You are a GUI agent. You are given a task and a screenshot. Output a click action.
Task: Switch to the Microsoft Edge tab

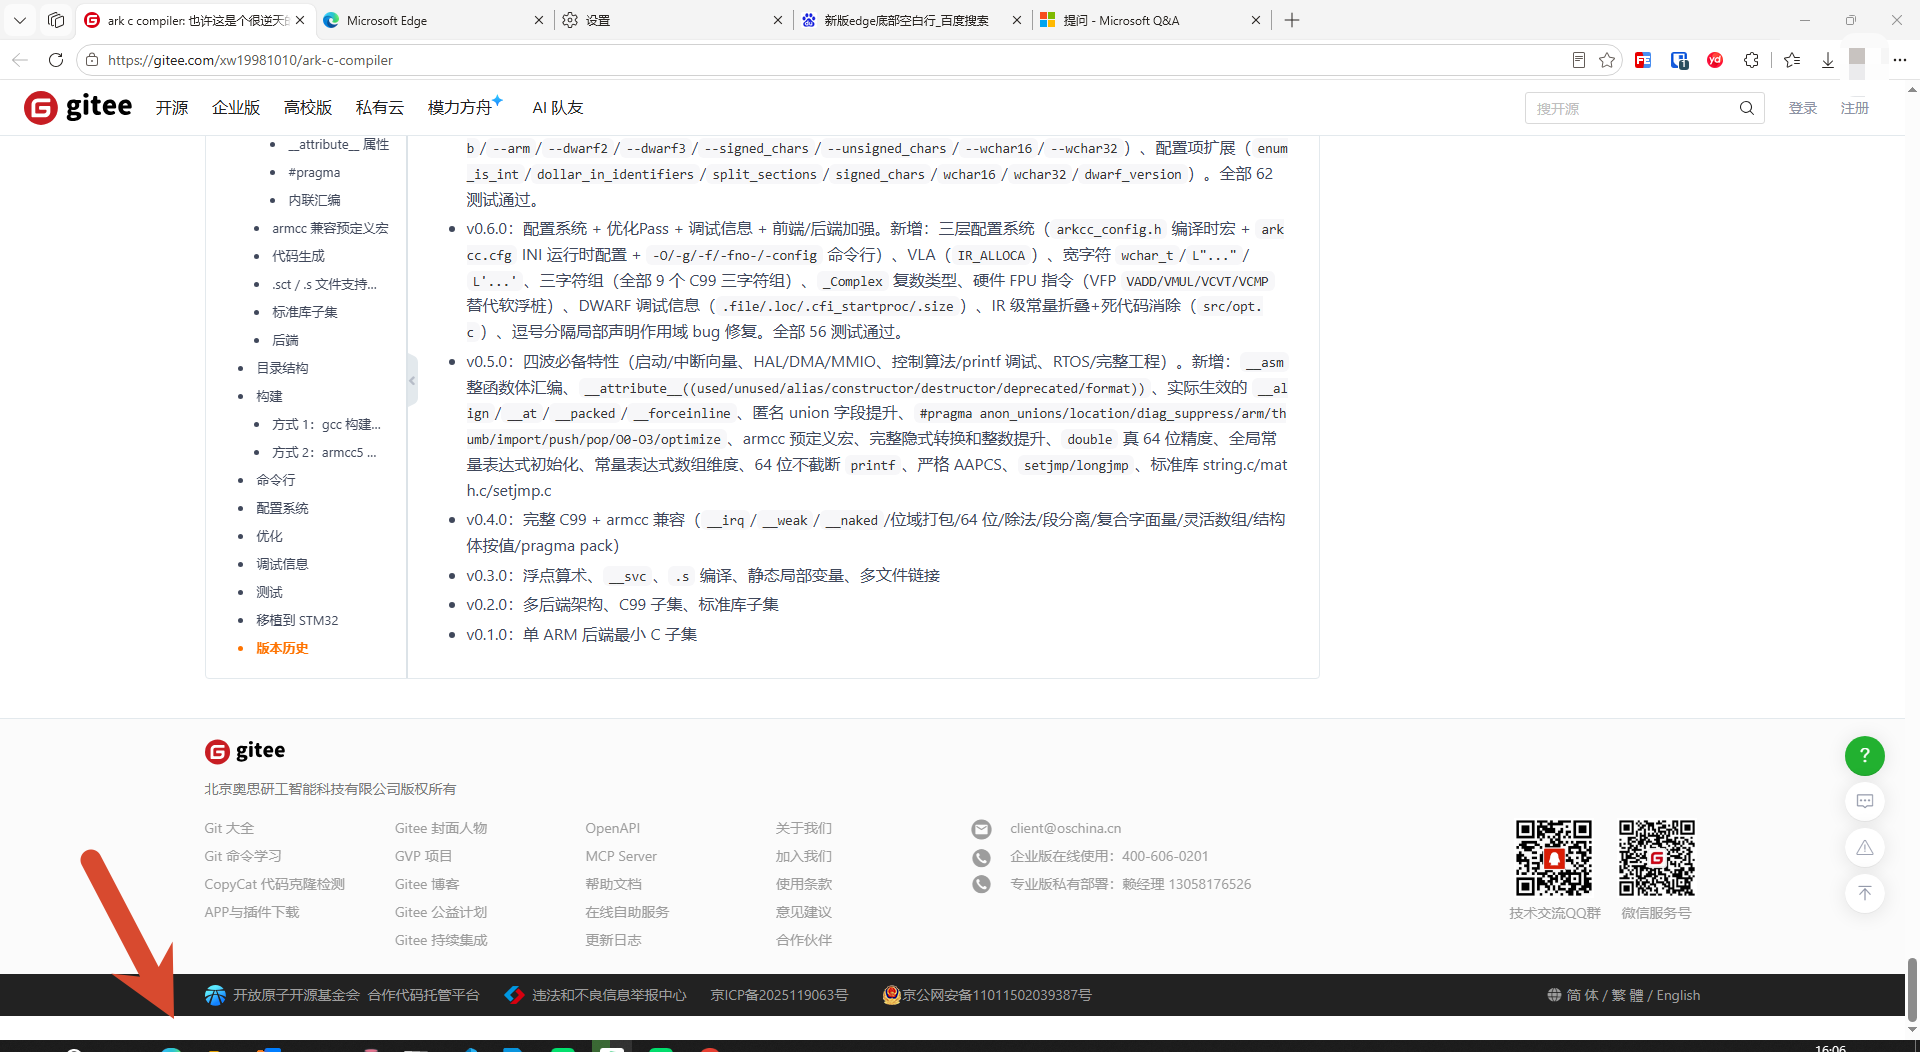(432, 20)
